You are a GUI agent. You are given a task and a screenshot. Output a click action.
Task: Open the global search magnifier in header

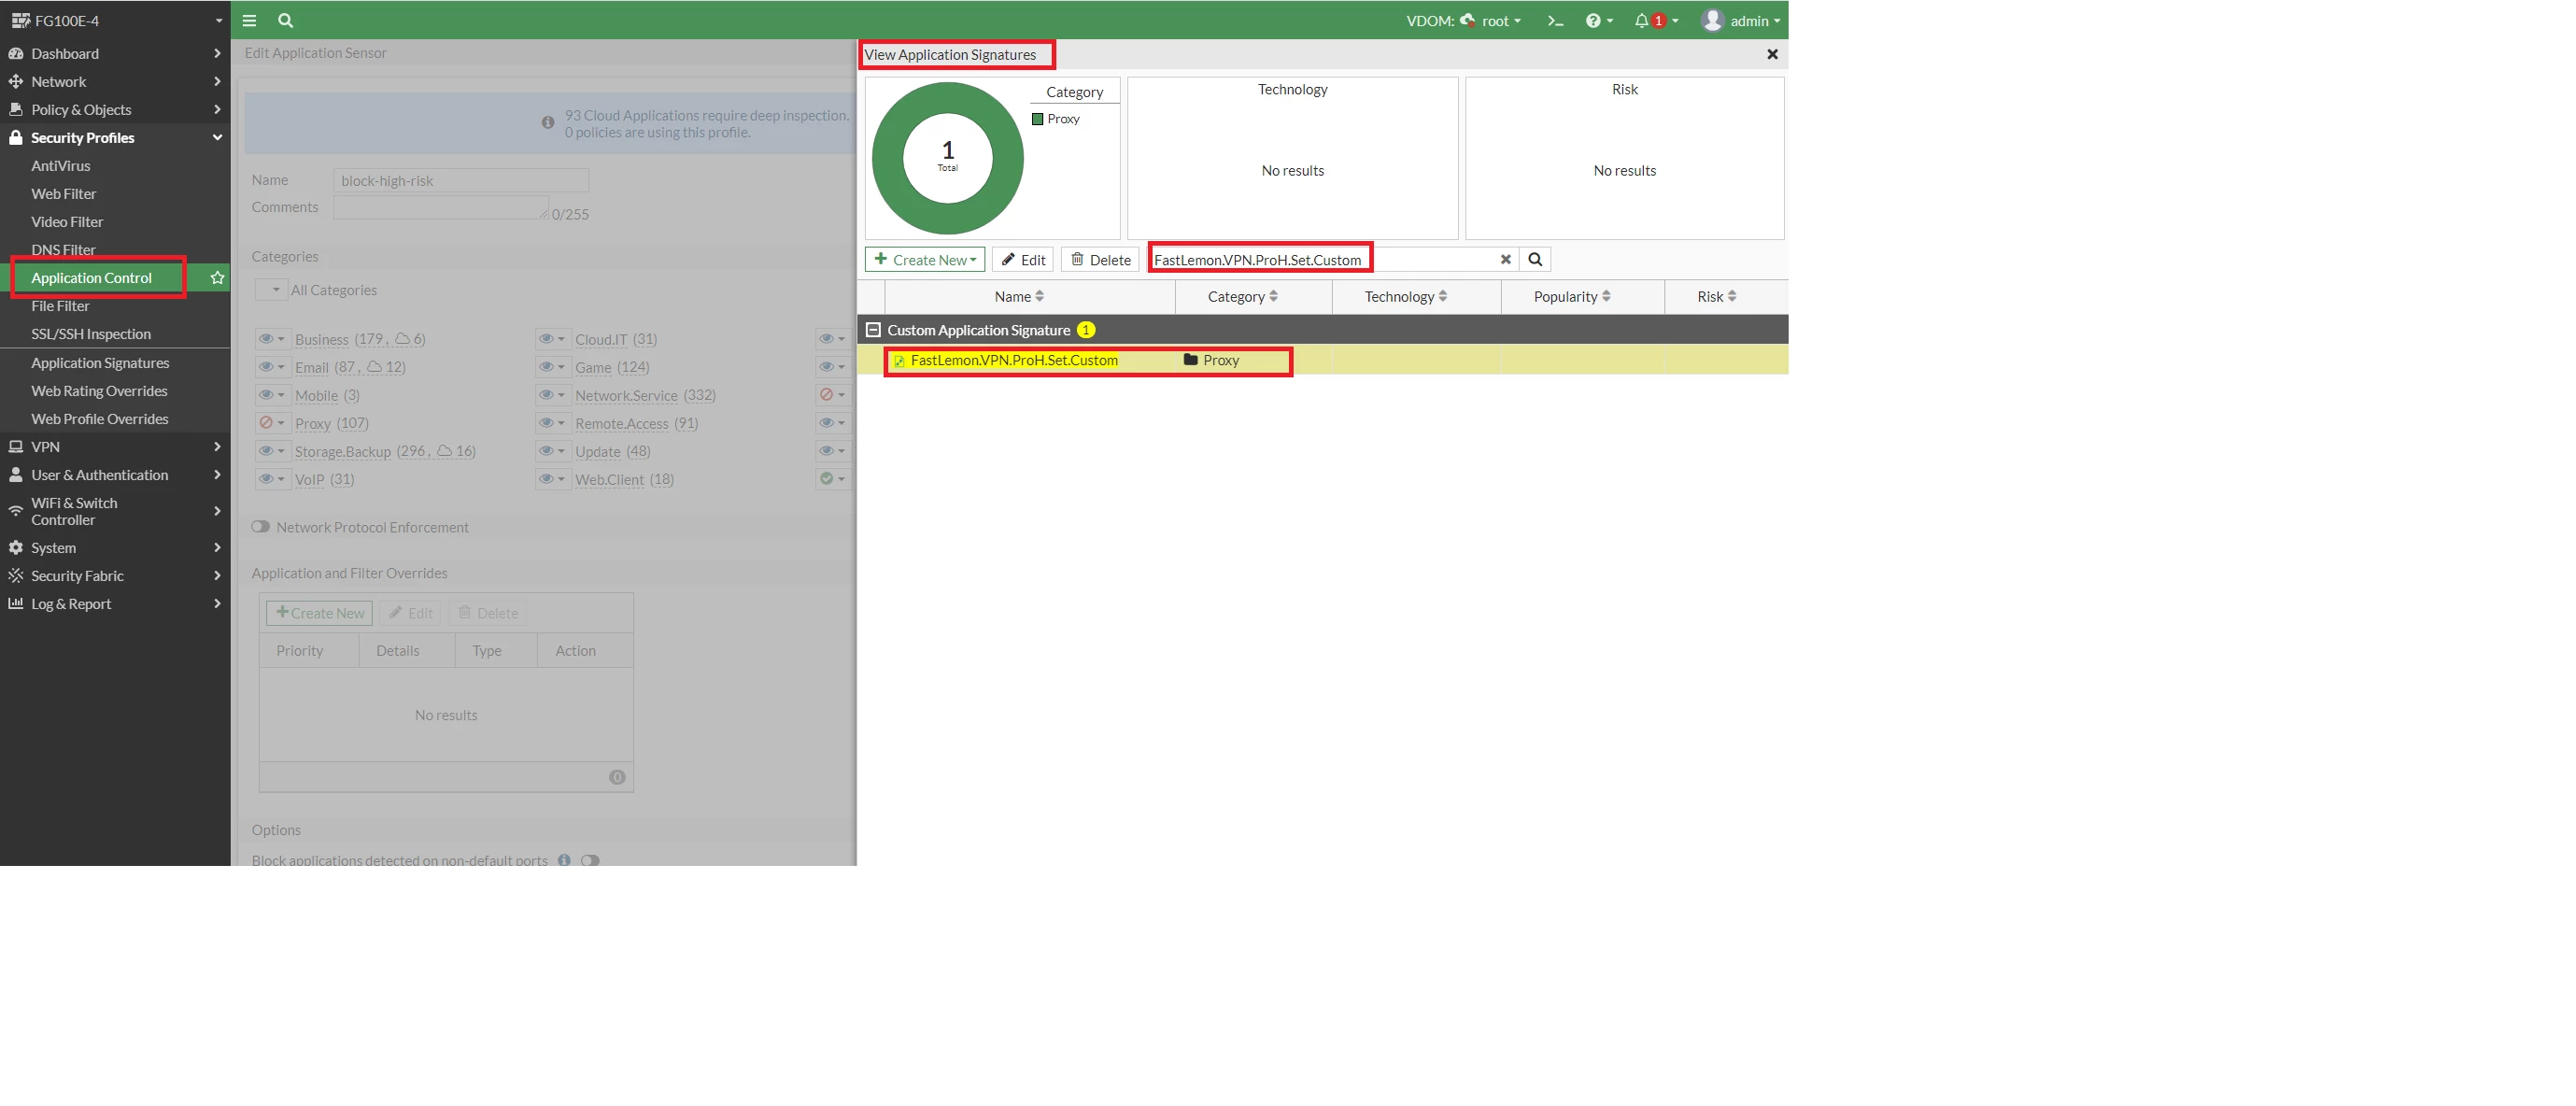pos(286,20)
